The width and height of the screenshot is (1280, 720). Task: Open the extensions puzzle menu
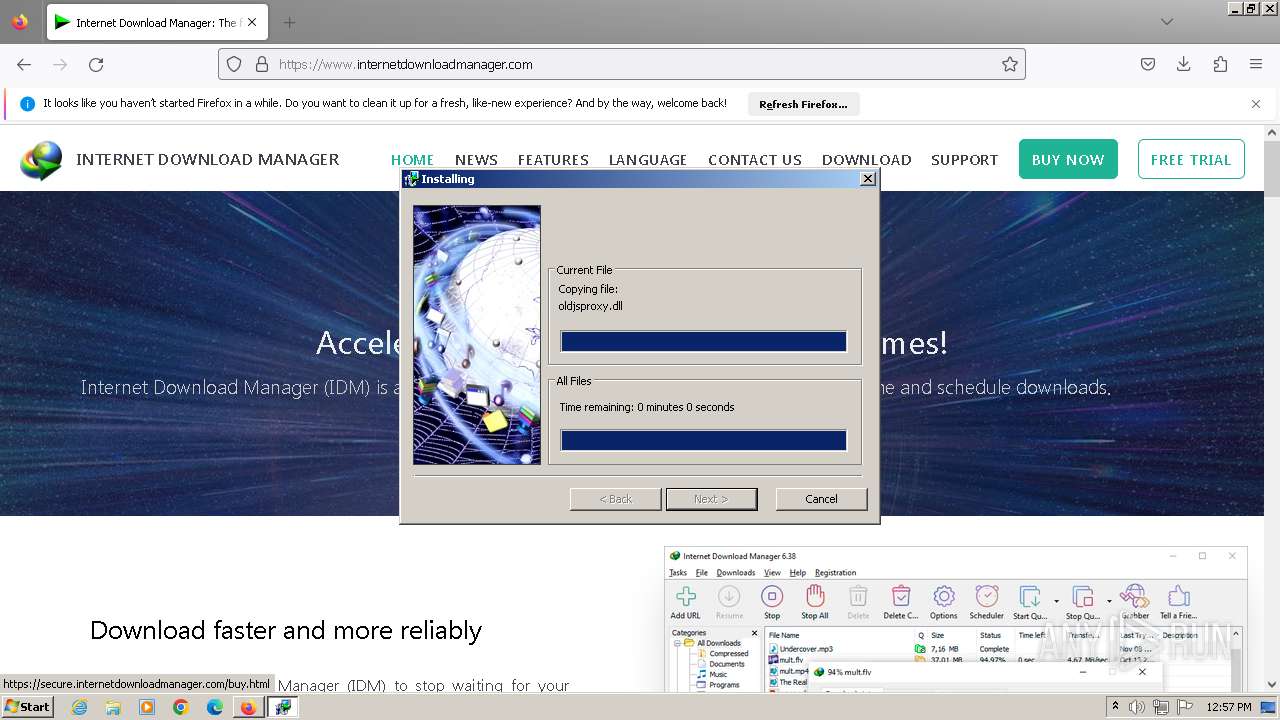(x=1220, y=64)
